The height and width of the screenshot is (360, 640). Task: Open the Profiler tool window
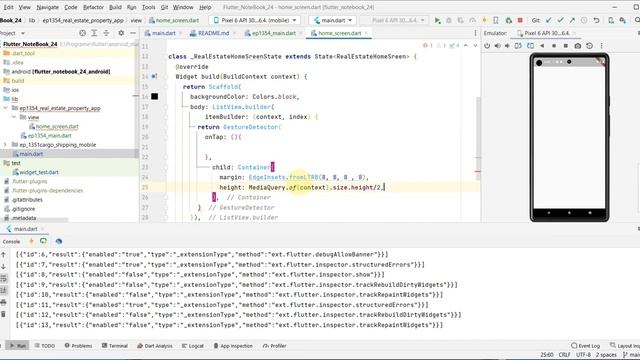coord(275,346)
